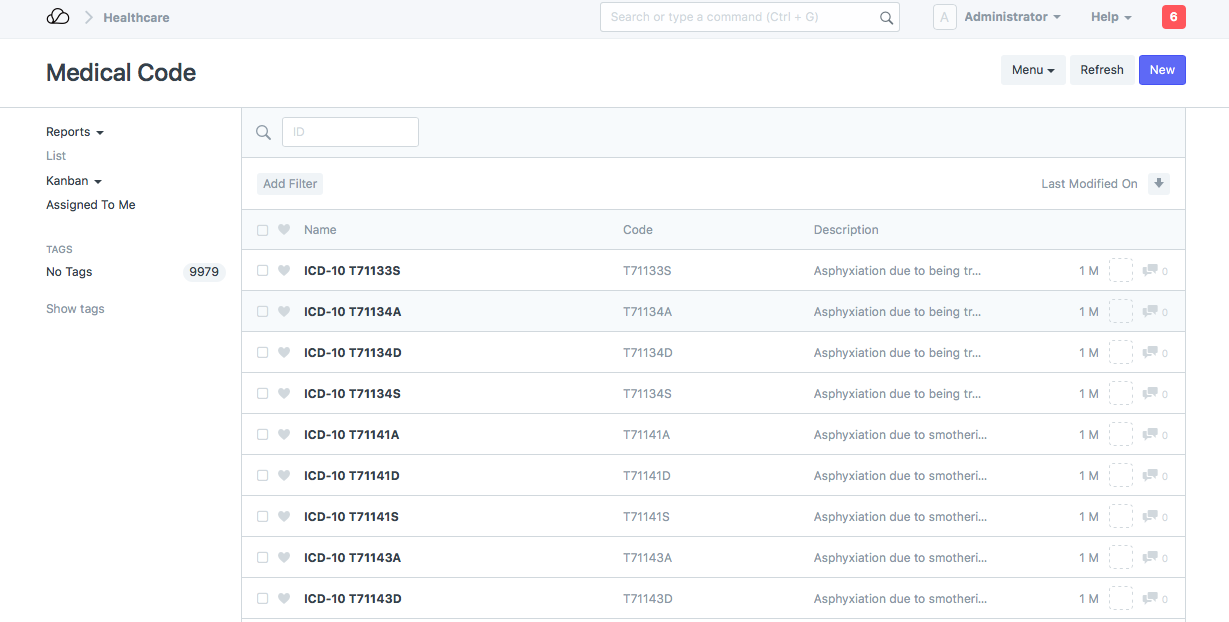Image resolution: width=1229 pixels, height=622 pixels.
Task: Click heart icon for ICD-10 T71141A
Action: click(284, 435)
